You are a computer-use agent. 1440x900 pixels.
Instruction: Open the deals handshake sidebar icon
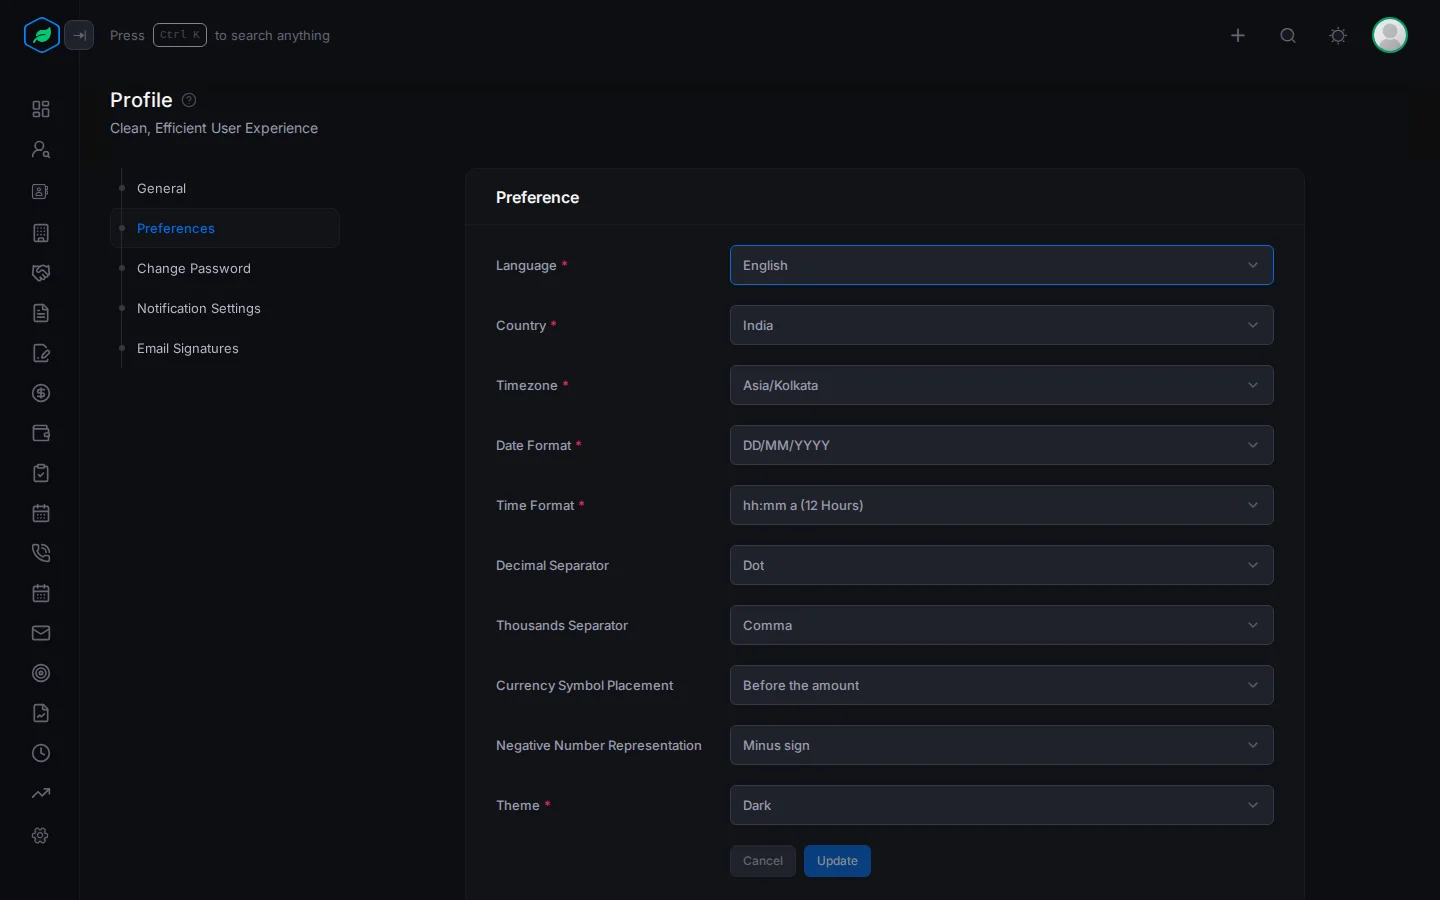click(x=41, y=273)
